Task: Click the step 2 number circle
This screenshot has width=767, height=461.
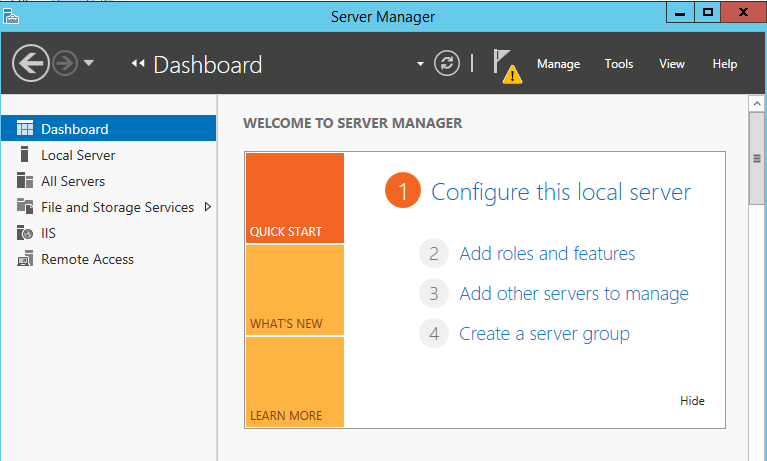Action: pyautogui.click(x=434, y=253)
